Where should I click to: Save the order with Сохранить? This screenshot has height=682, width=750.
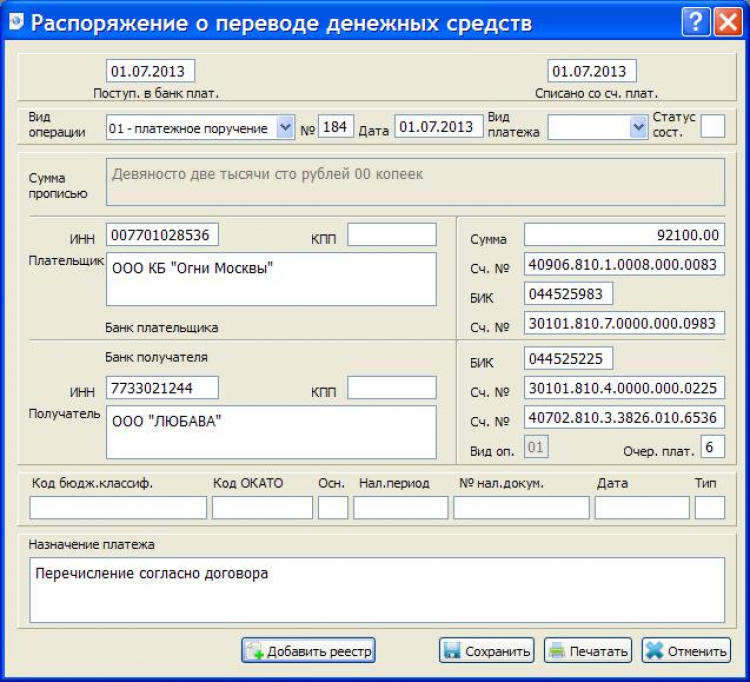coord(486,650)
